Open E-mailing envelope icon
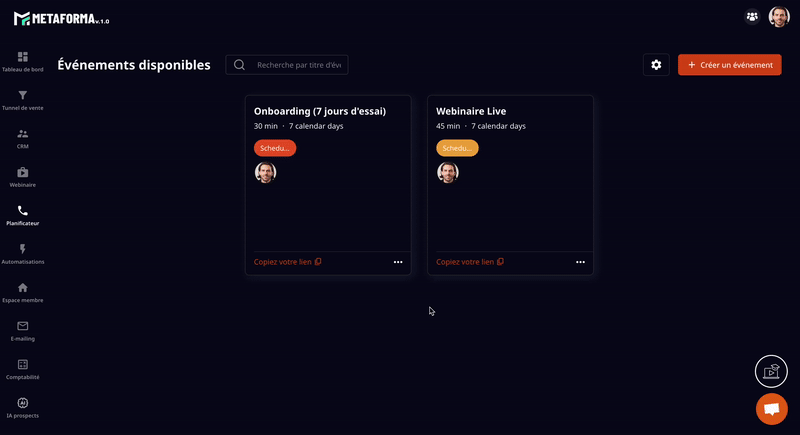800x435 pixels. [22, 326]
